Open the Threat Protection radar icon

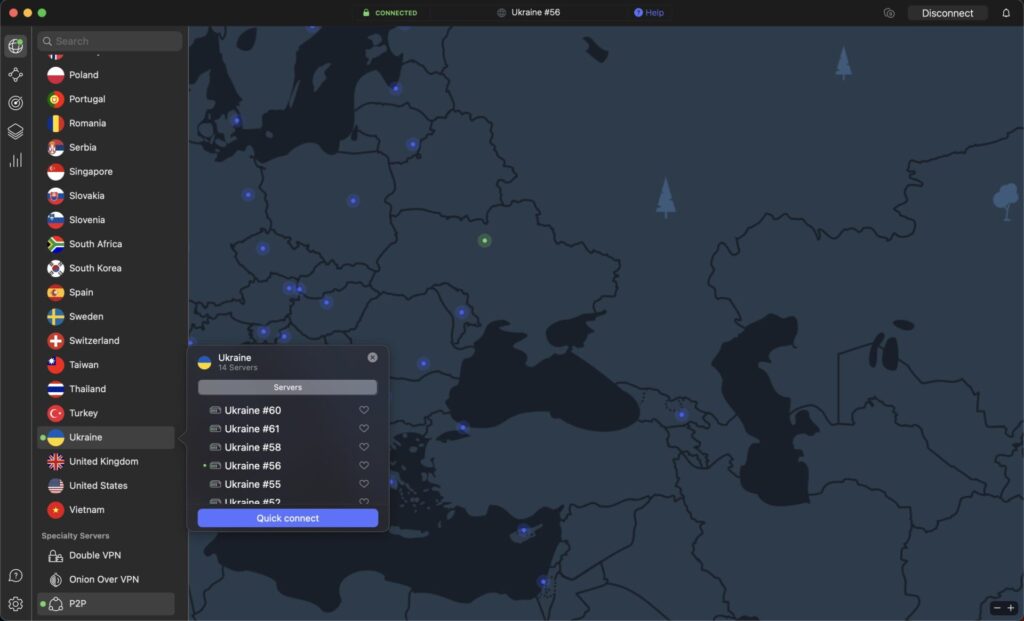click(16, 103)
